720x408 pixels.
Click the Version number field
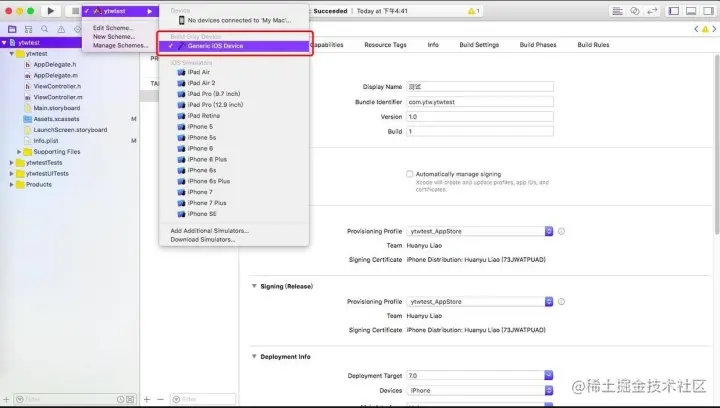pos(480,117)
